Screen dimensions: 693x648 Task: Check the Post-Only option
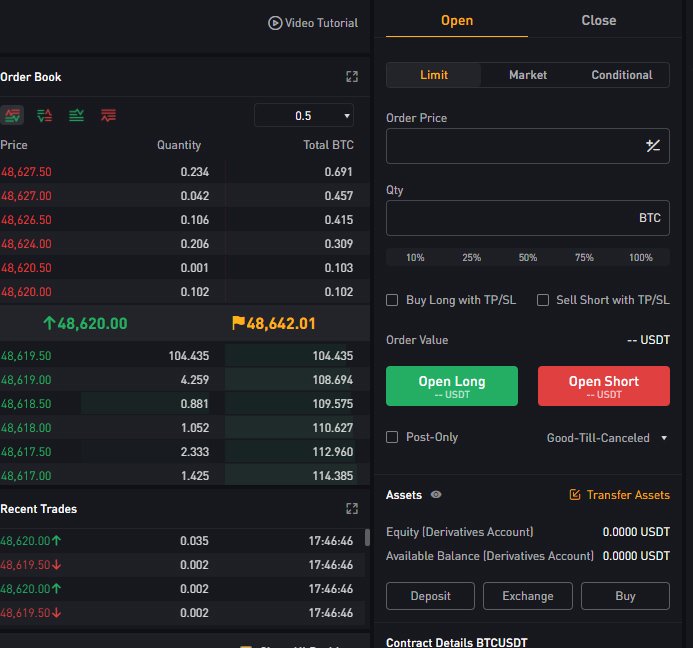(x=392, y=437)
